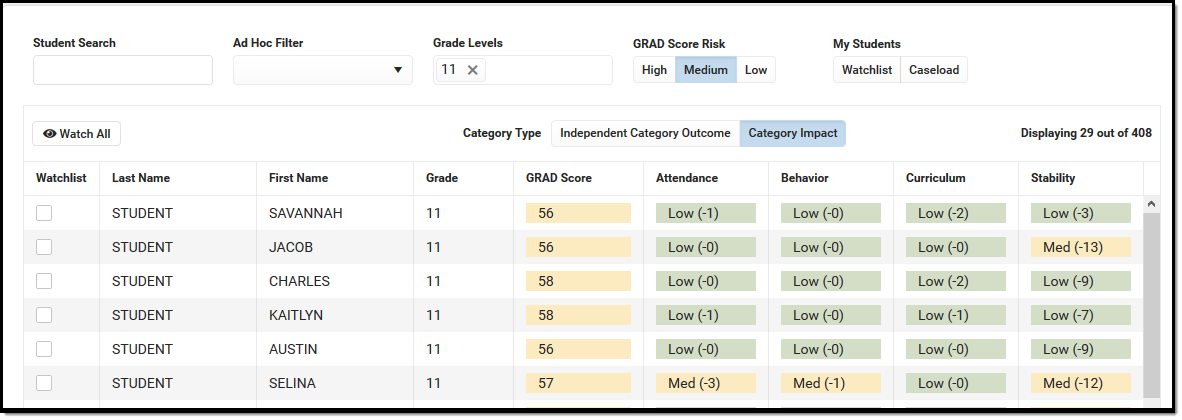Switch to Independent Category Outcome
Screen dimensions: 1182x420
(645, 134)
